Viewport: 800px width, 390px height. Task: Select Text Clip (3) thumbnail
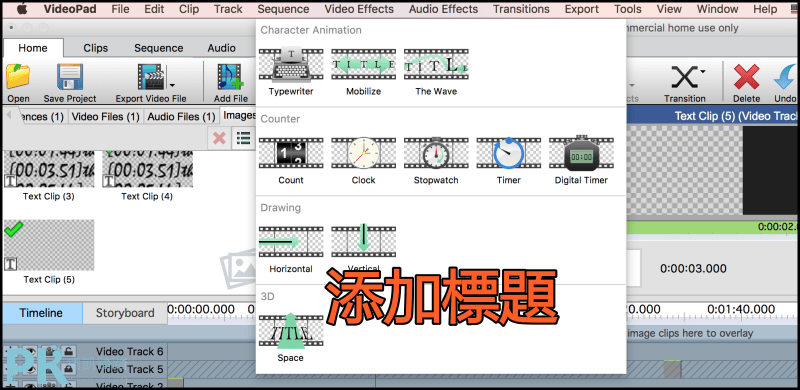point(49,169)
